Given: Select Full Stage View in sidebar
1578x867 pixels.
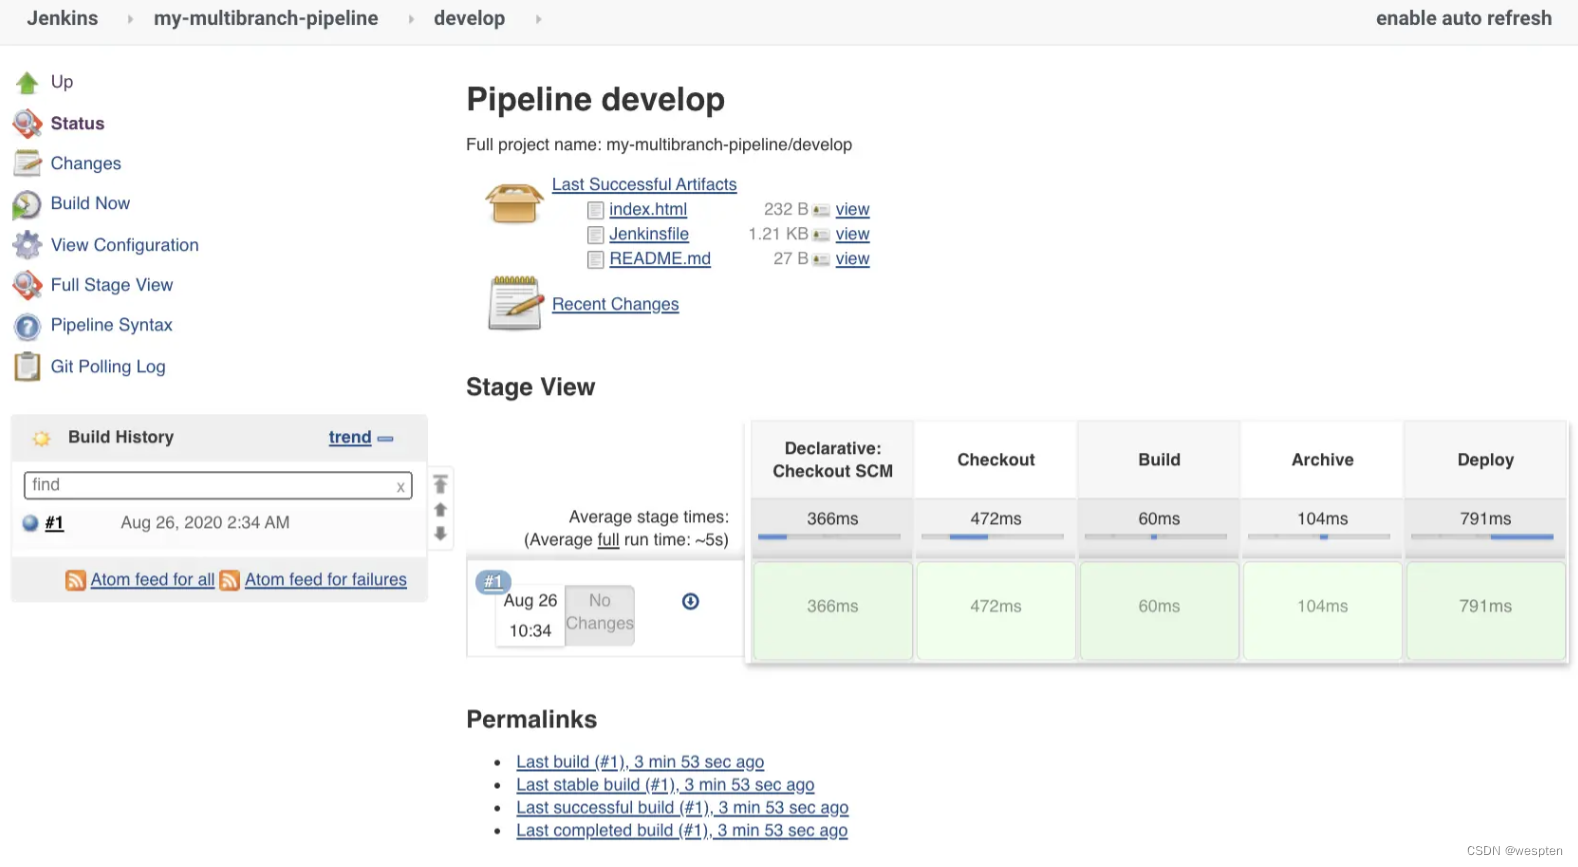Looking at the screenshot, I should tap(111, 285).
